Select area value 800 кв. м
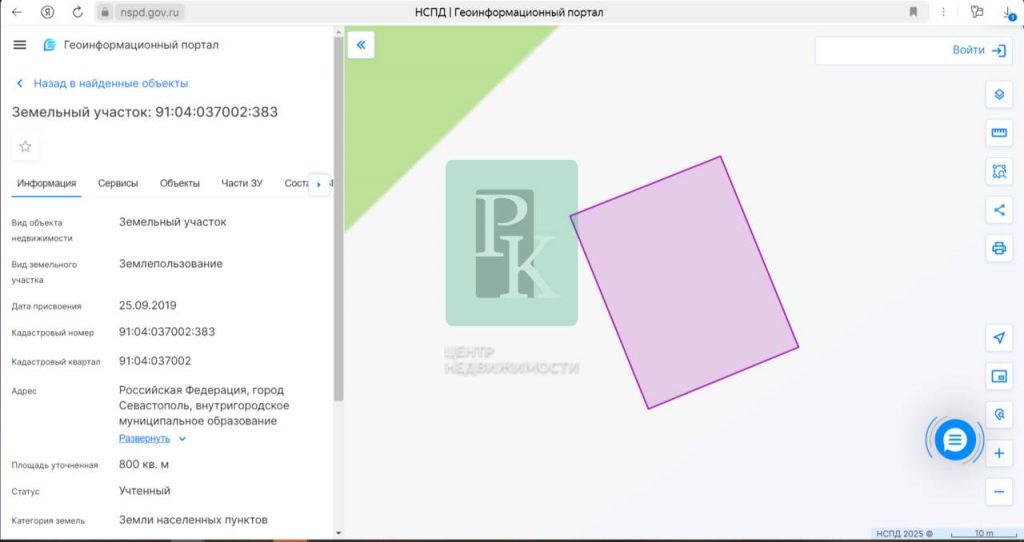 pyautogui.click(x=144, y=464)
